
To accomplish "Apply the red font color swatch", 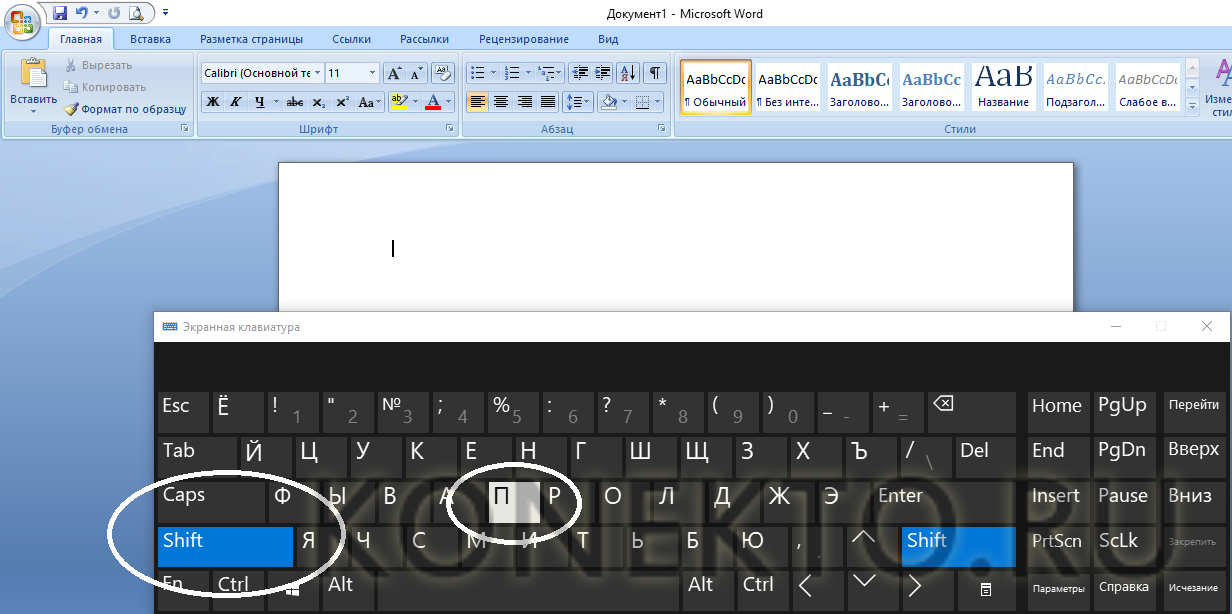I will point(433,102).
